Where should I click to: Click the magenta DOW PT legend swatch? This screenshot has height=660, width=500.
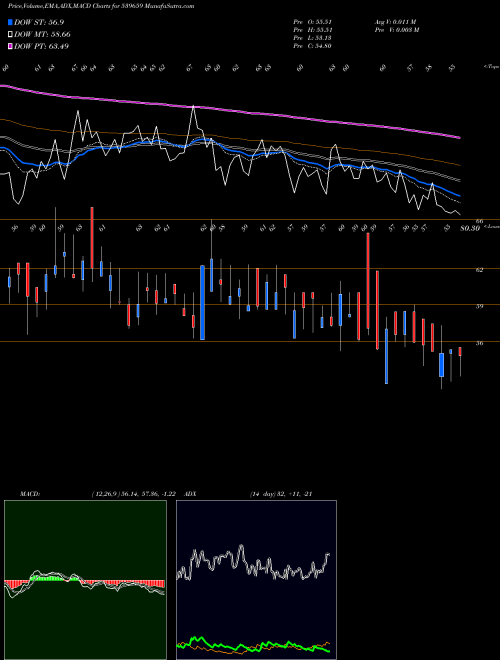point(11,46)
